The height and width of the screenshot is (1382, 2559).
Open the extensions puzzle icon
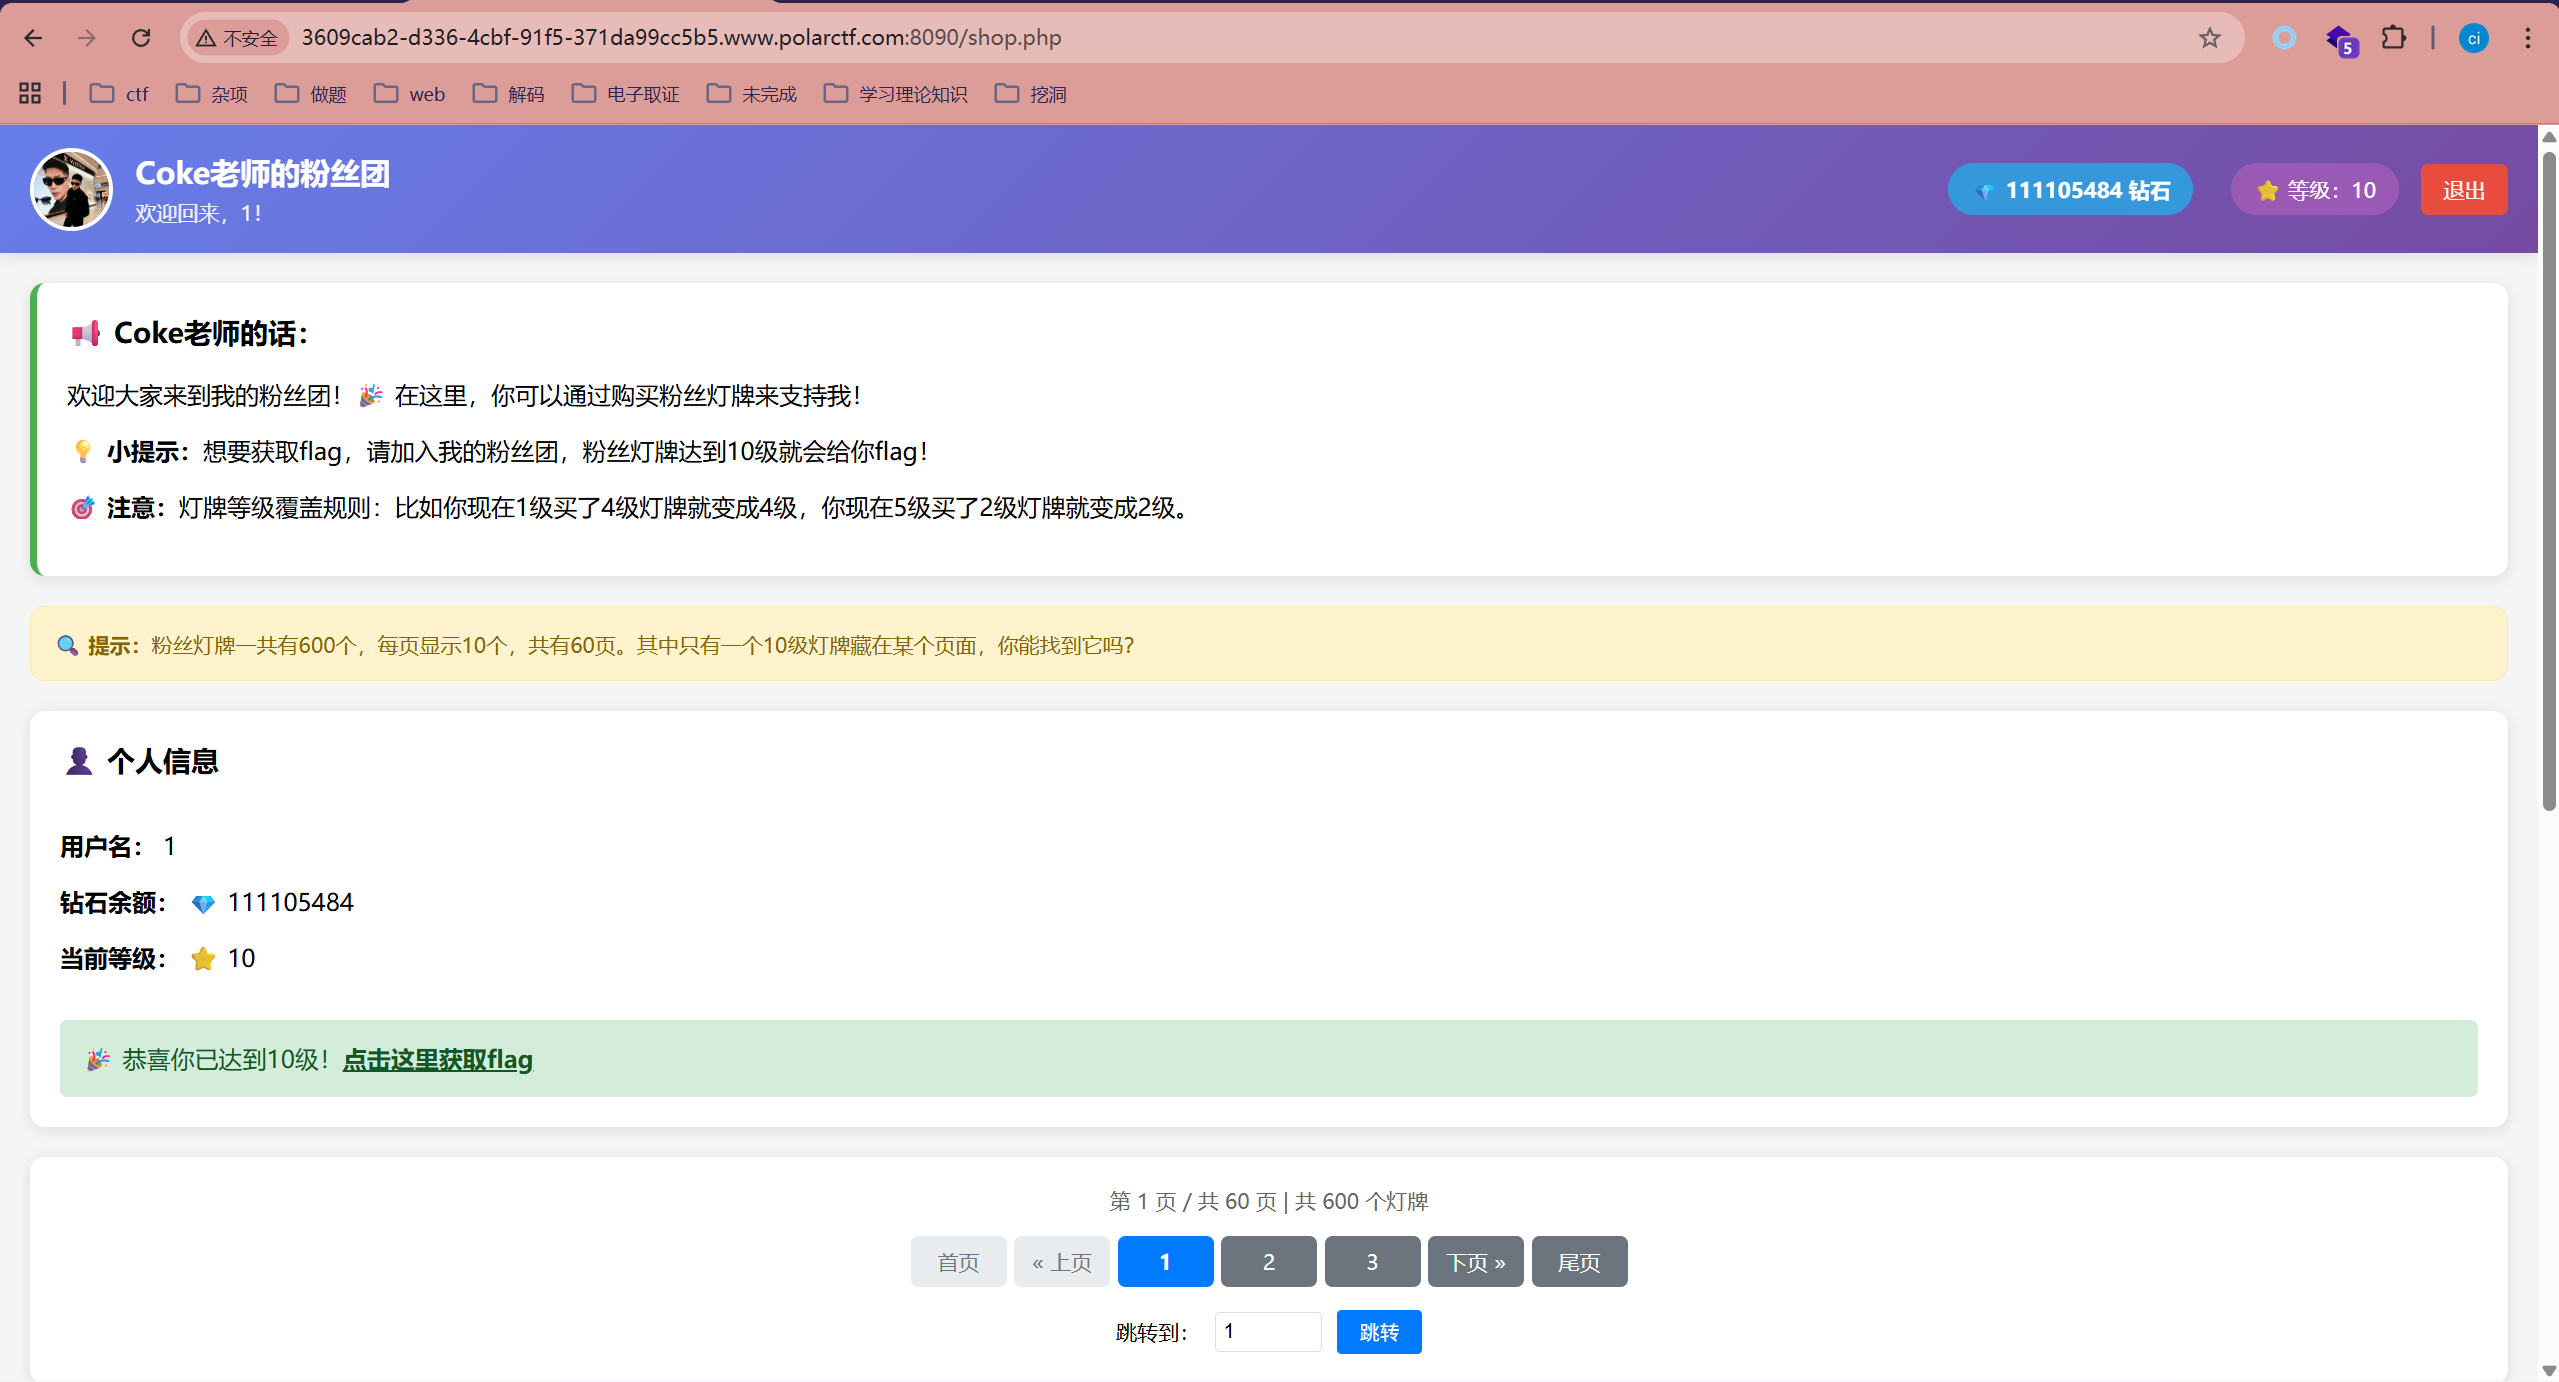click(2393, 38)
